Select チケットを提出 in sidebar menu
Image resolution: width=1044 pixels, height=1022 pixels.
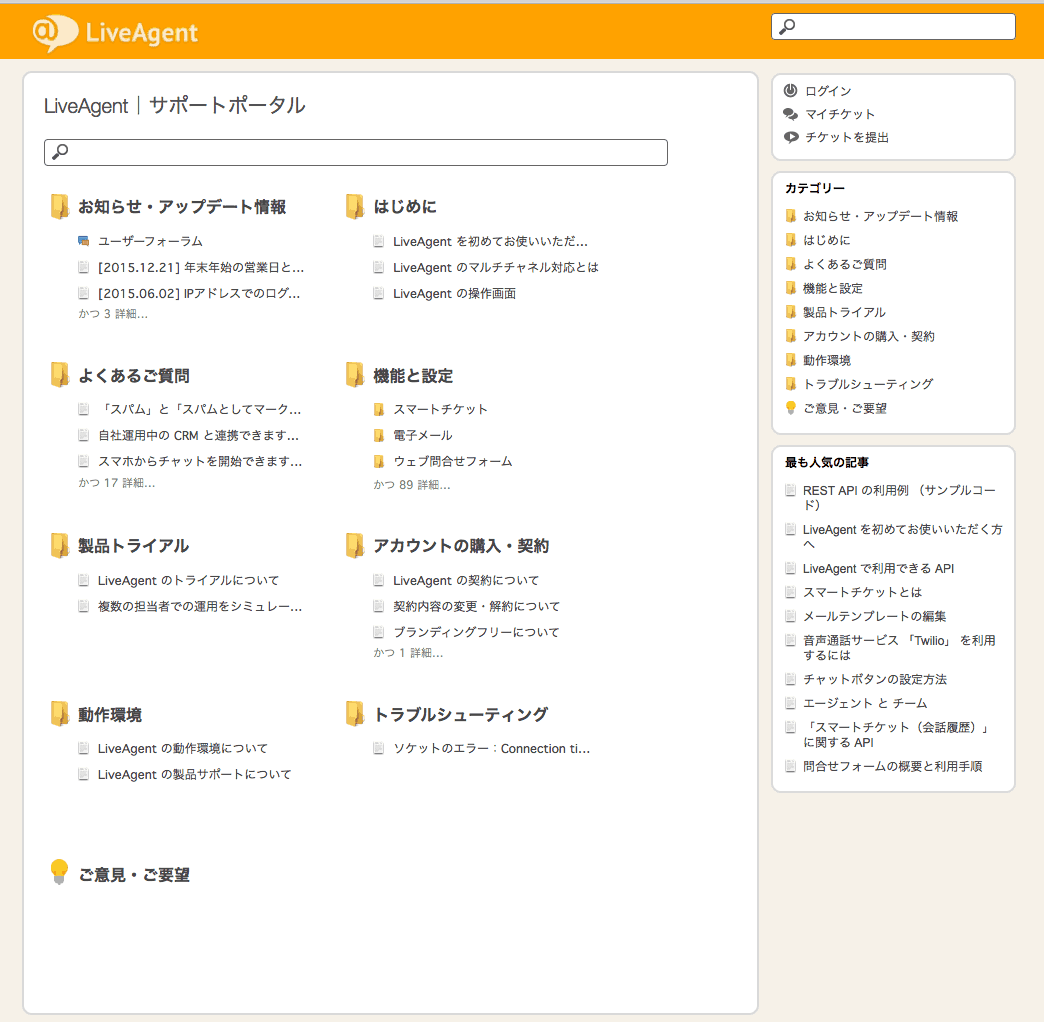tap(846, 137)
